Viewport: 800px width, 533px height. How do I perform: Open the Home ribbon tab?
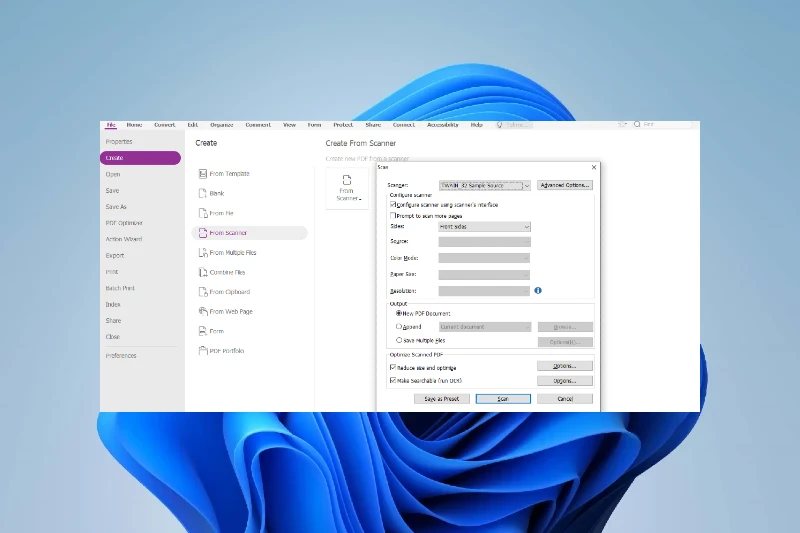pos(134,124)
